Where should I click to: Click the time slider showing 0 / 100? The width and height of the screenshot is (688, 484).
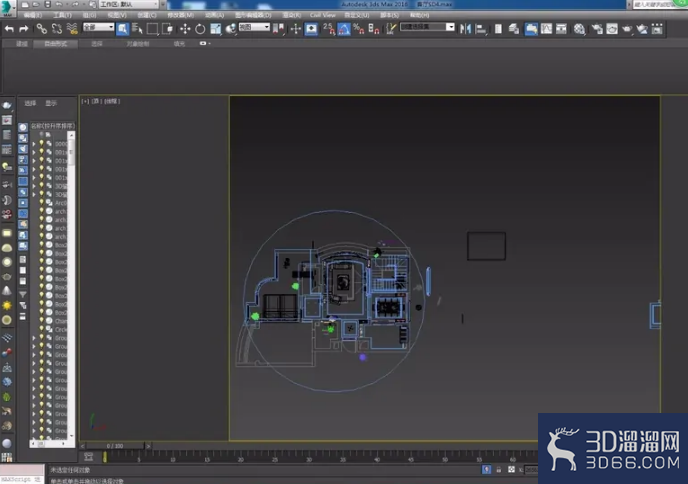tap(115, 446)
